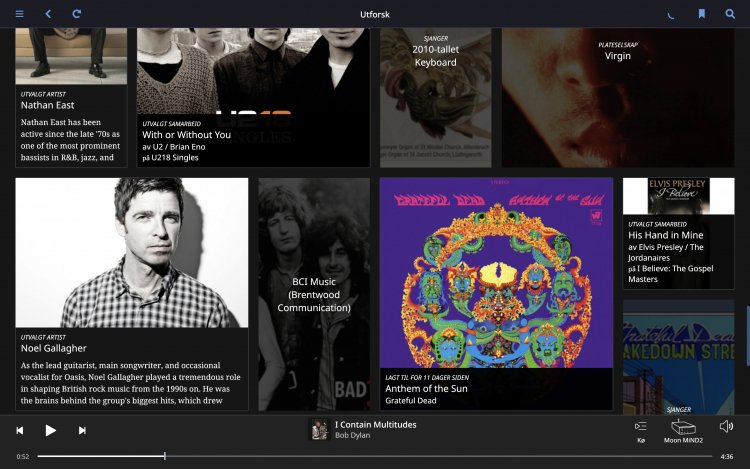Image resolution: width=750 pixels, height=469 pixels.
Task: Open the Noel Gallagher featured artist card
Action: pos(131,290)
